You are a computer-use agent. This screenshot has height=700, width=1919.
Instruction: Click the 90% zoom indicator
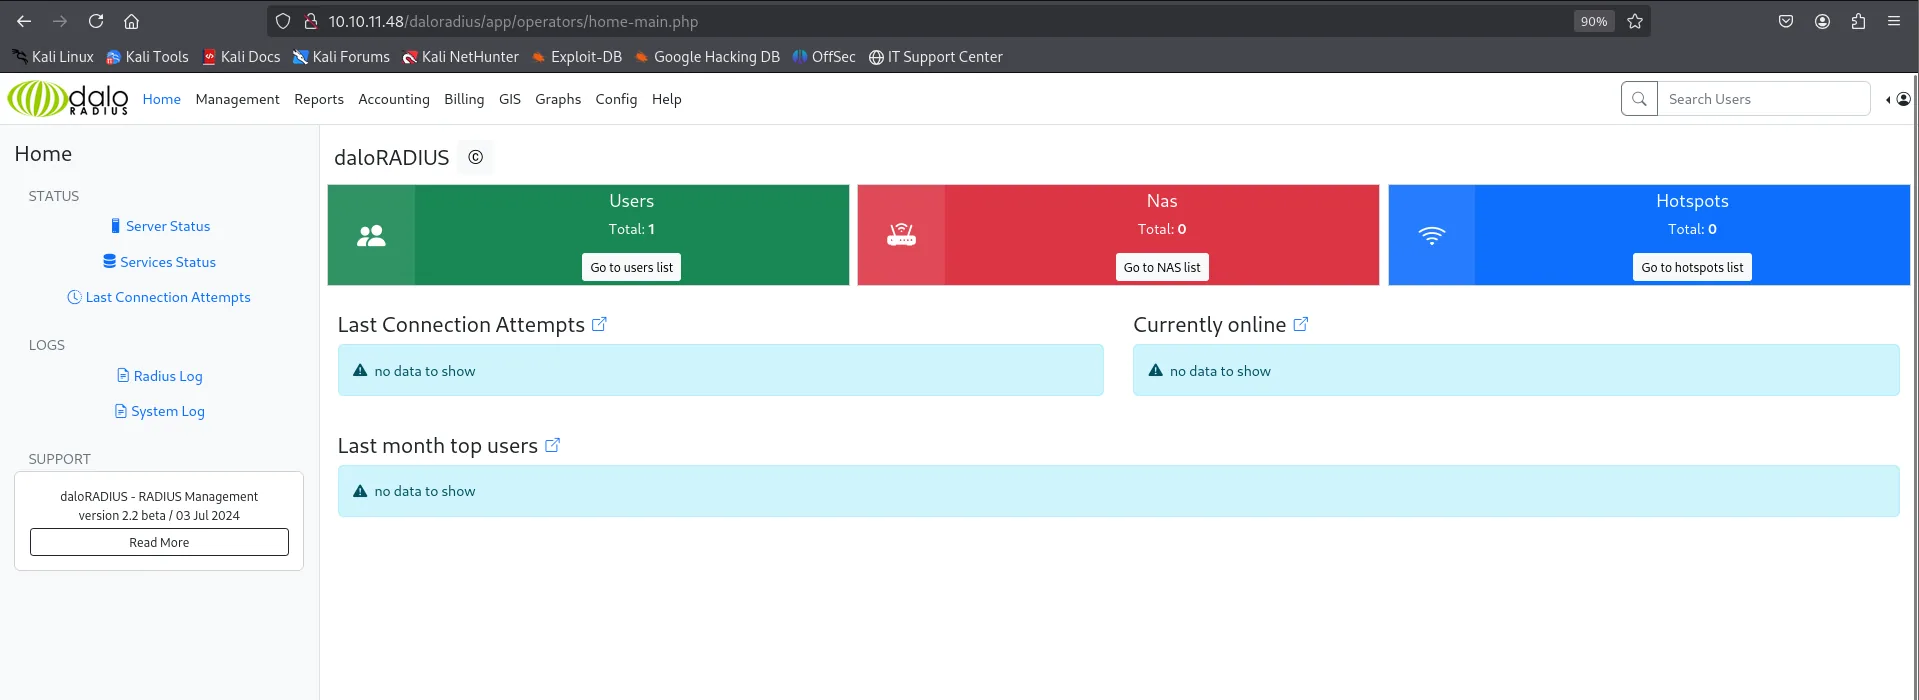[1594, 21]
